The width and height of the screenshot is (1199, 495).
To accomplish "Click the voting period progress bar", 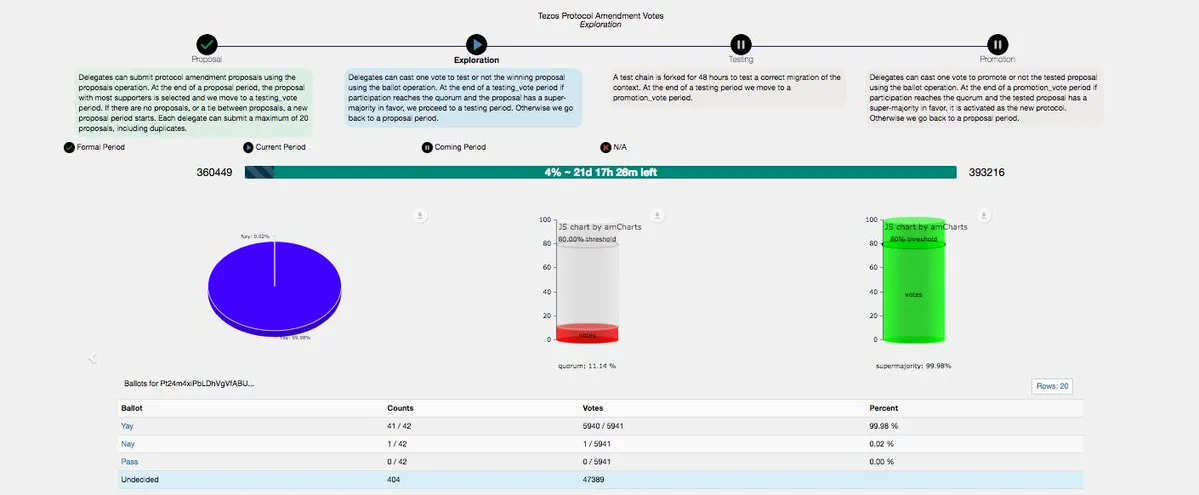I will [x=600, y=172].
